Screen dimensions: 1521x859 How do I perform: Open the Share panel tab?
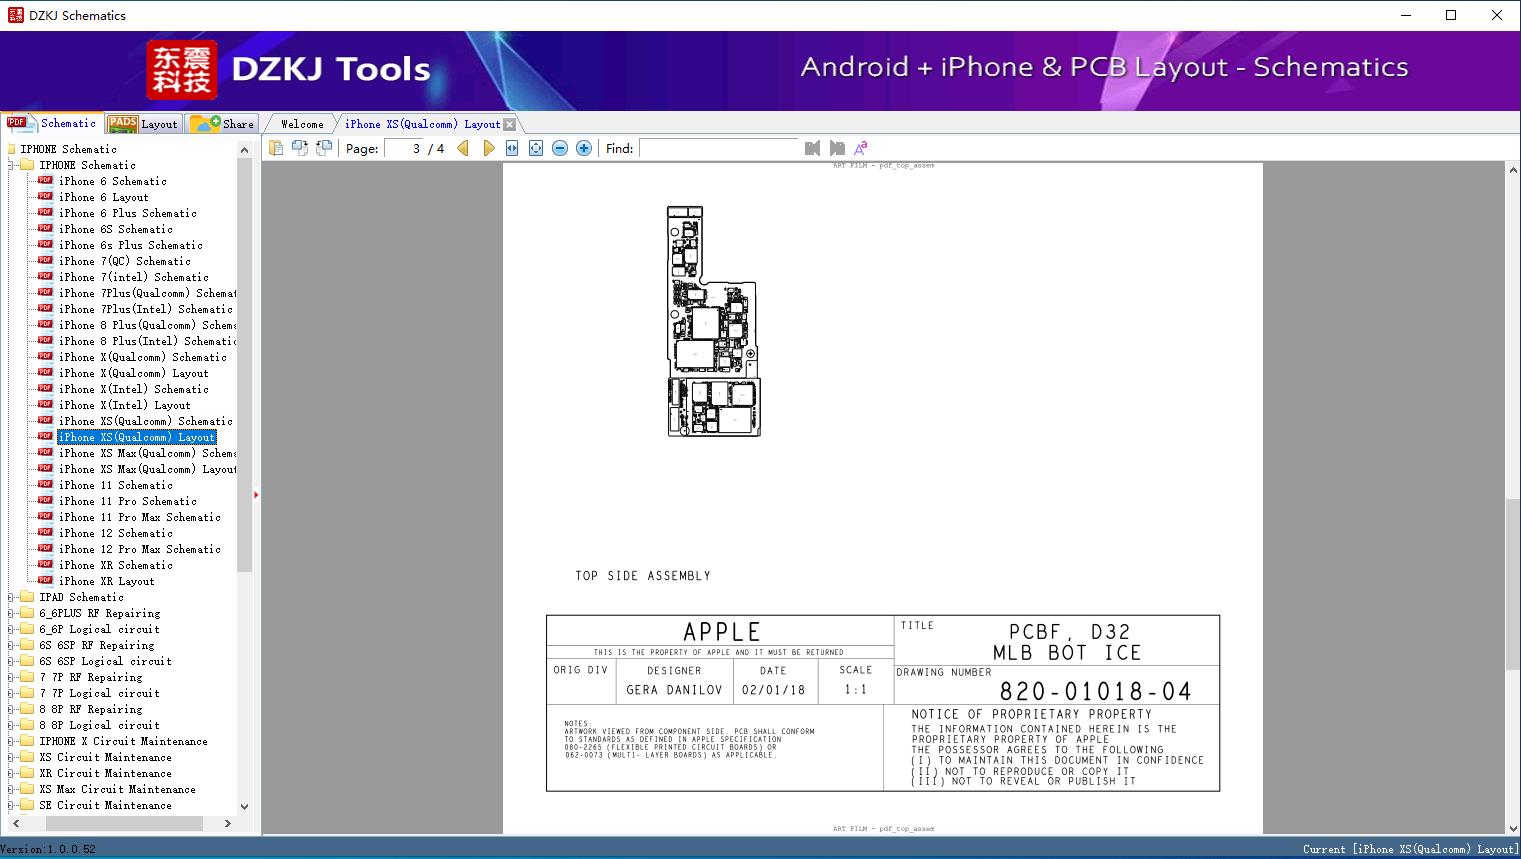pos(222,124)
